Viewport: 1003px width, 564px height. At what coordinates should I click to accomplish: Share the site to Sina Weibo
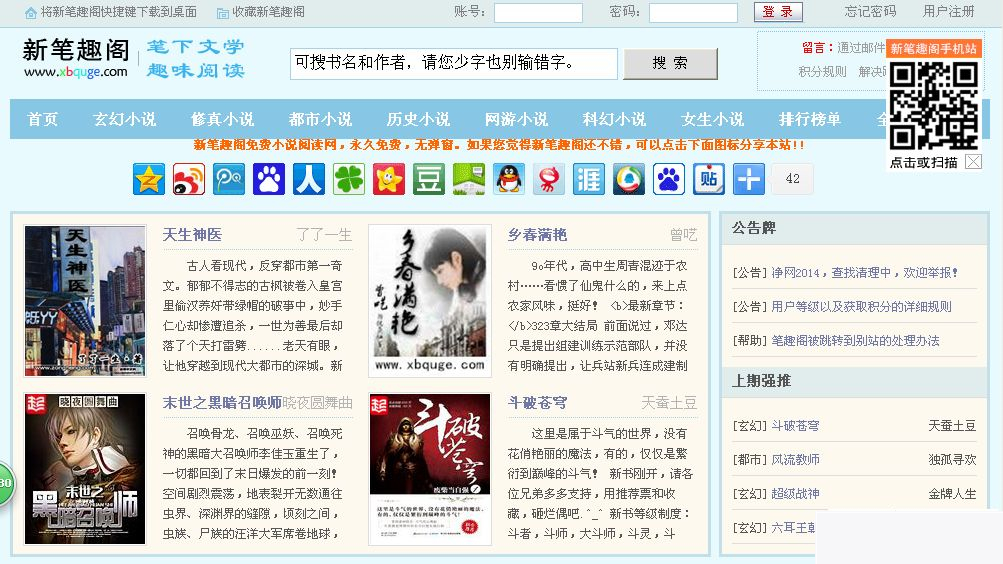tap(189, 179)
